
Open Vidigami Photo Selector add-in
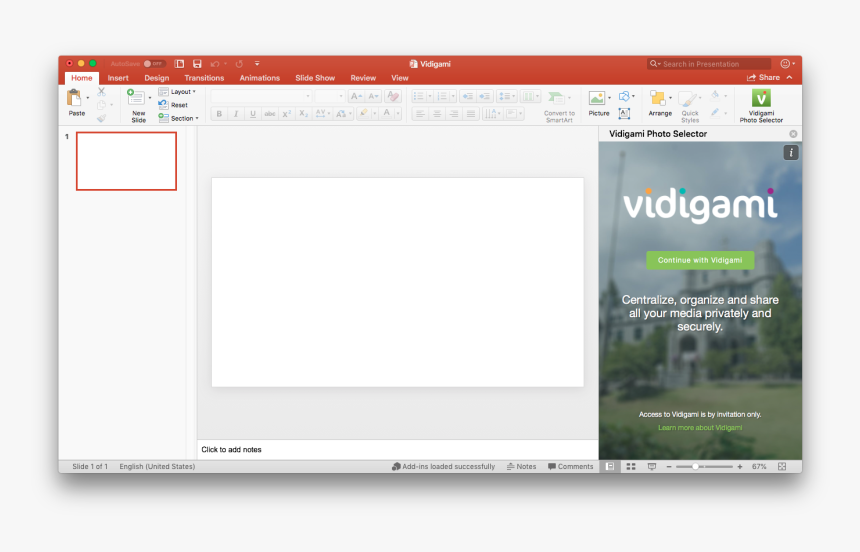click(x=761, y=106)
